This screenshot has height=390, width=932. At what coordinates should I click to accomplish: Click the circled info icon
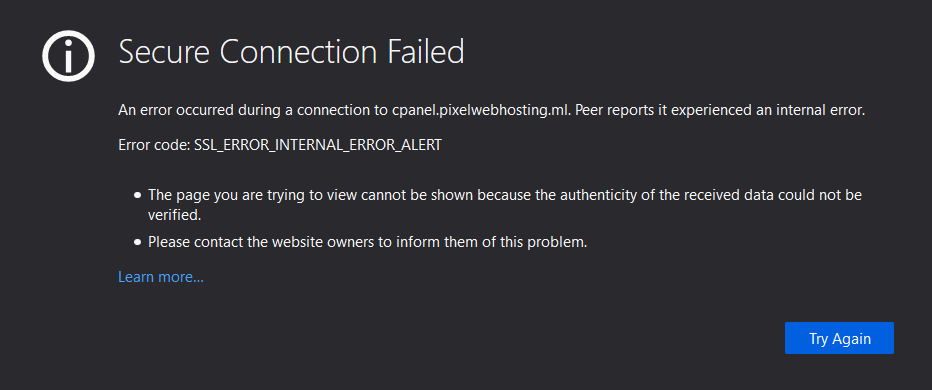(x=68, y=56)
